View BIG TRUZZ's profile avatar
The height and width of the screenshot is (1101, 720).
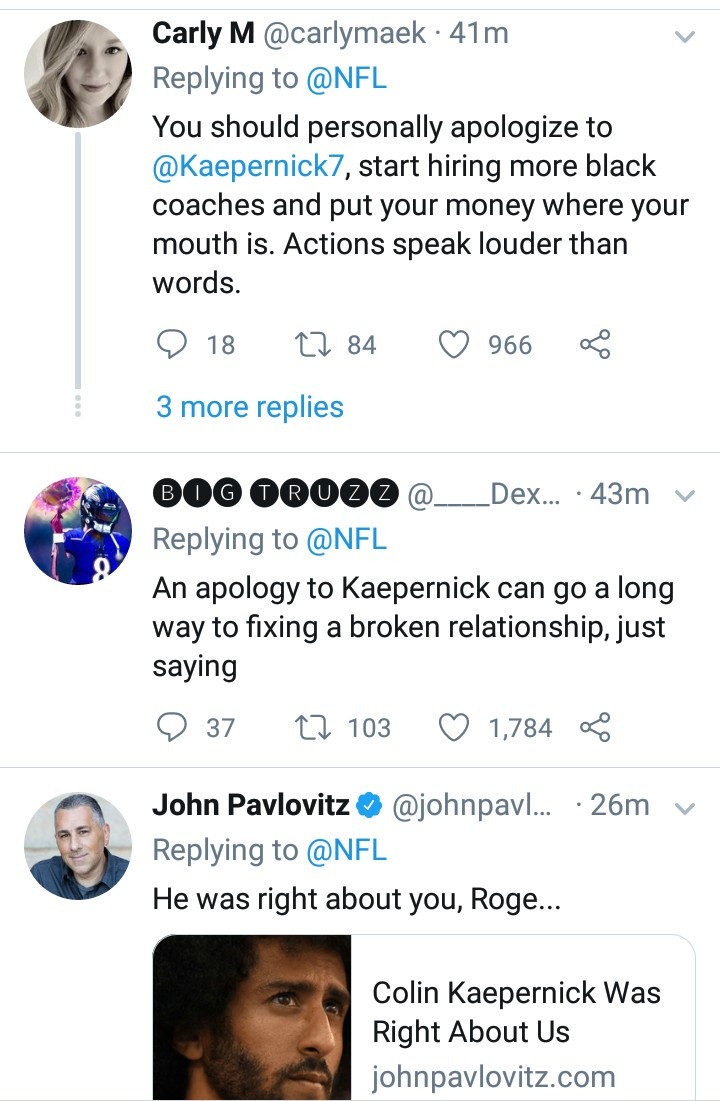78,531
